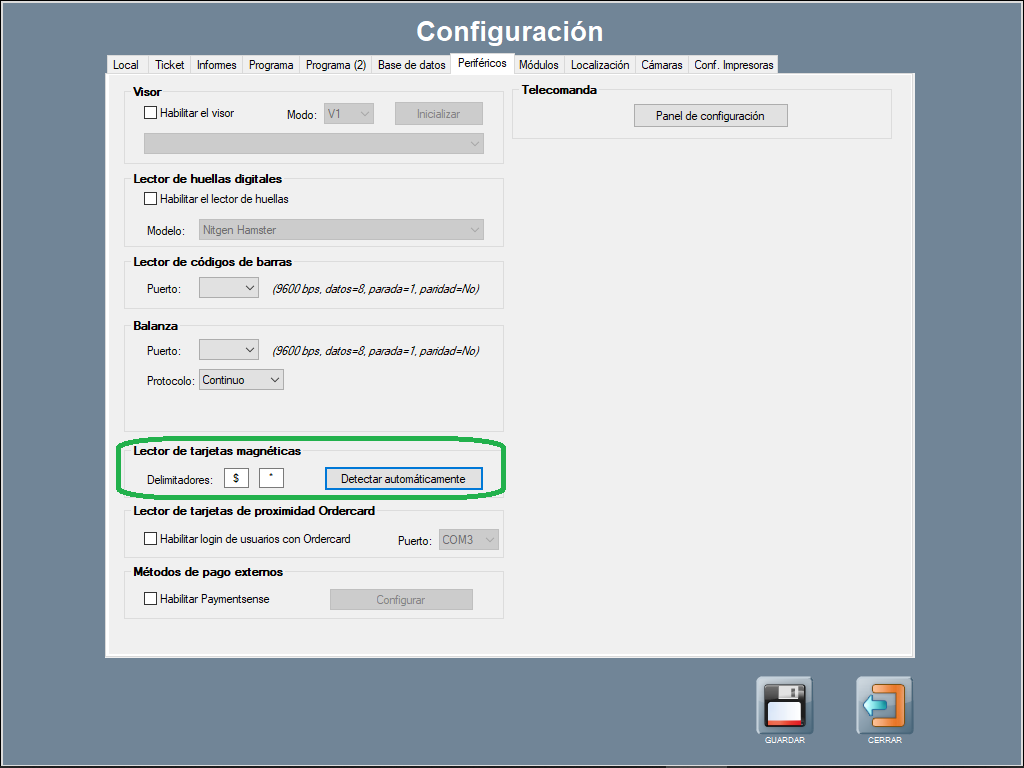Click the Cerrar exit icon

pyautogui.click(x=884, y=705)
